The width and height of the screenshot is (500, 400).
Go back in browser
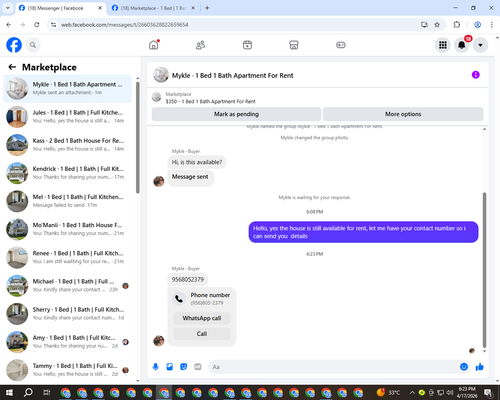9,25
